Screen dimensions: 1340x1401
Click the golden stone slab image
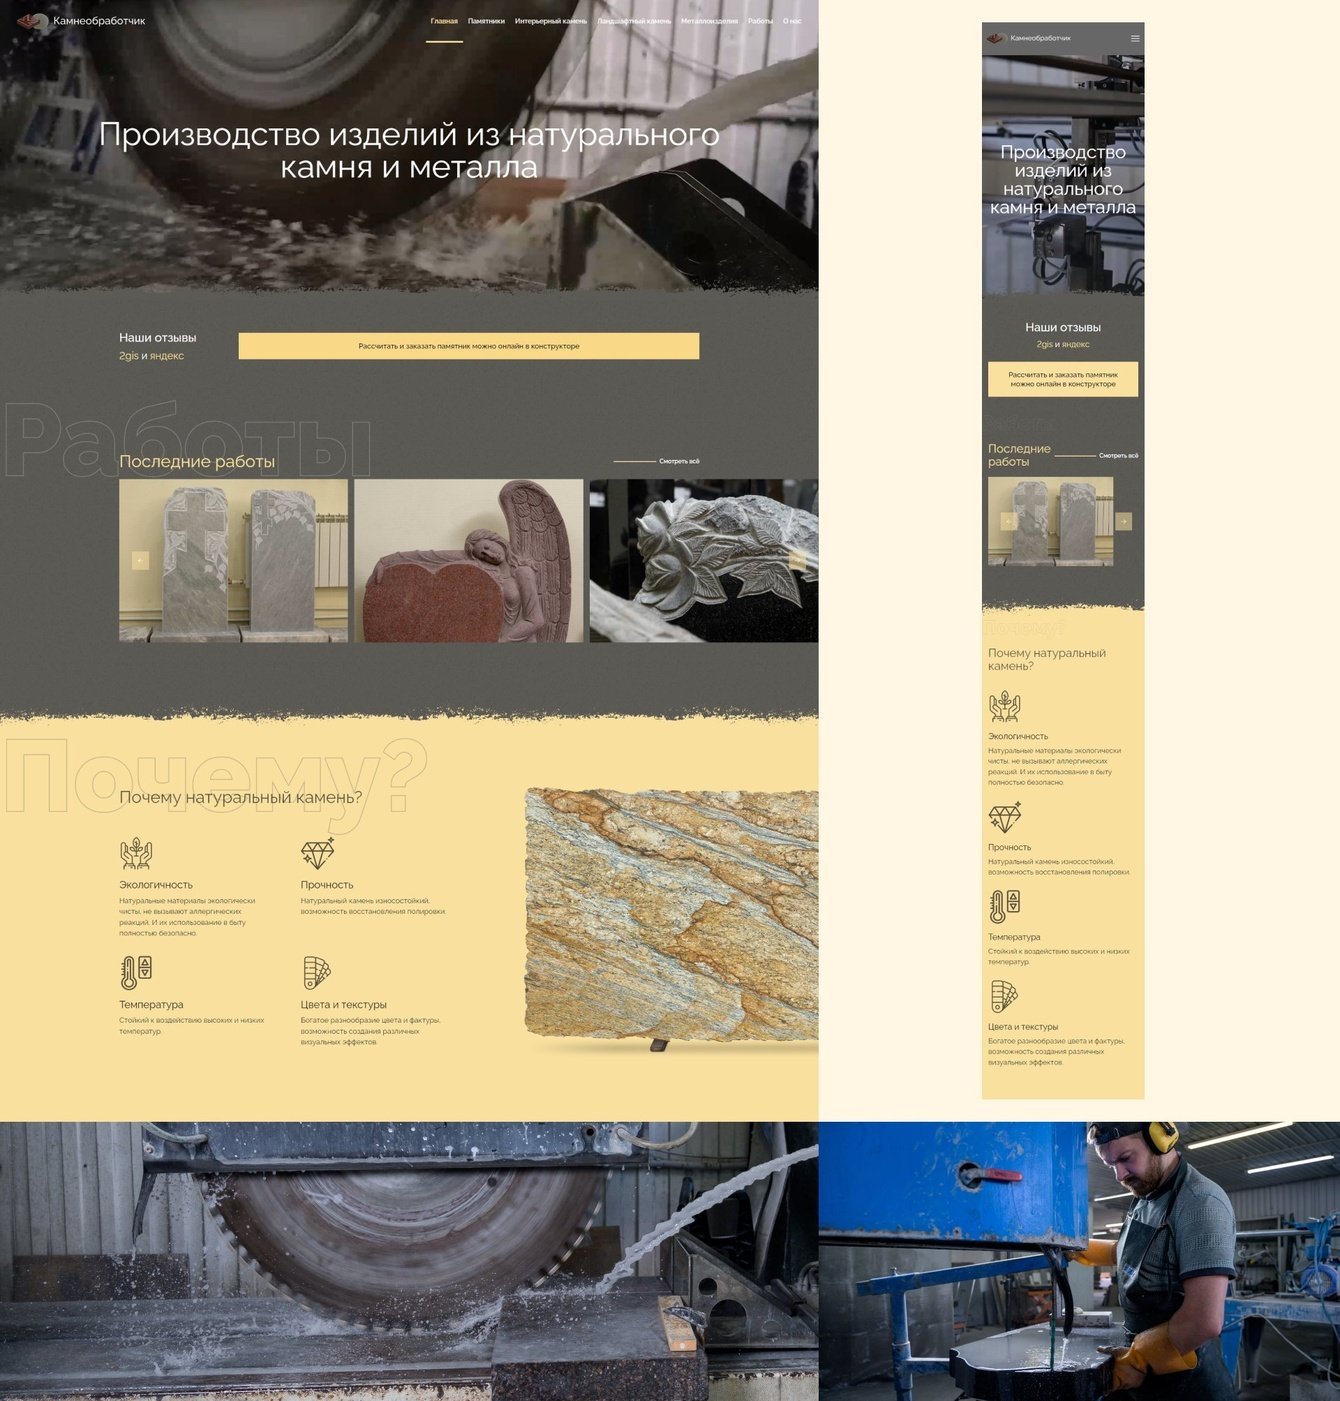pyautogui.click(x=672, y=918)
